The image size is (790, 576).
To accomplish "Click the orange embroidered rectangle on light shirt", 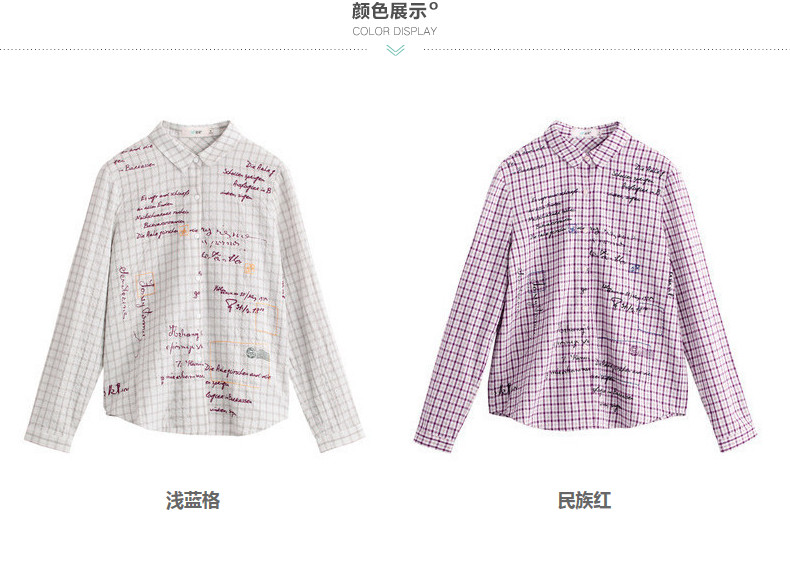I will click(239, 364).
